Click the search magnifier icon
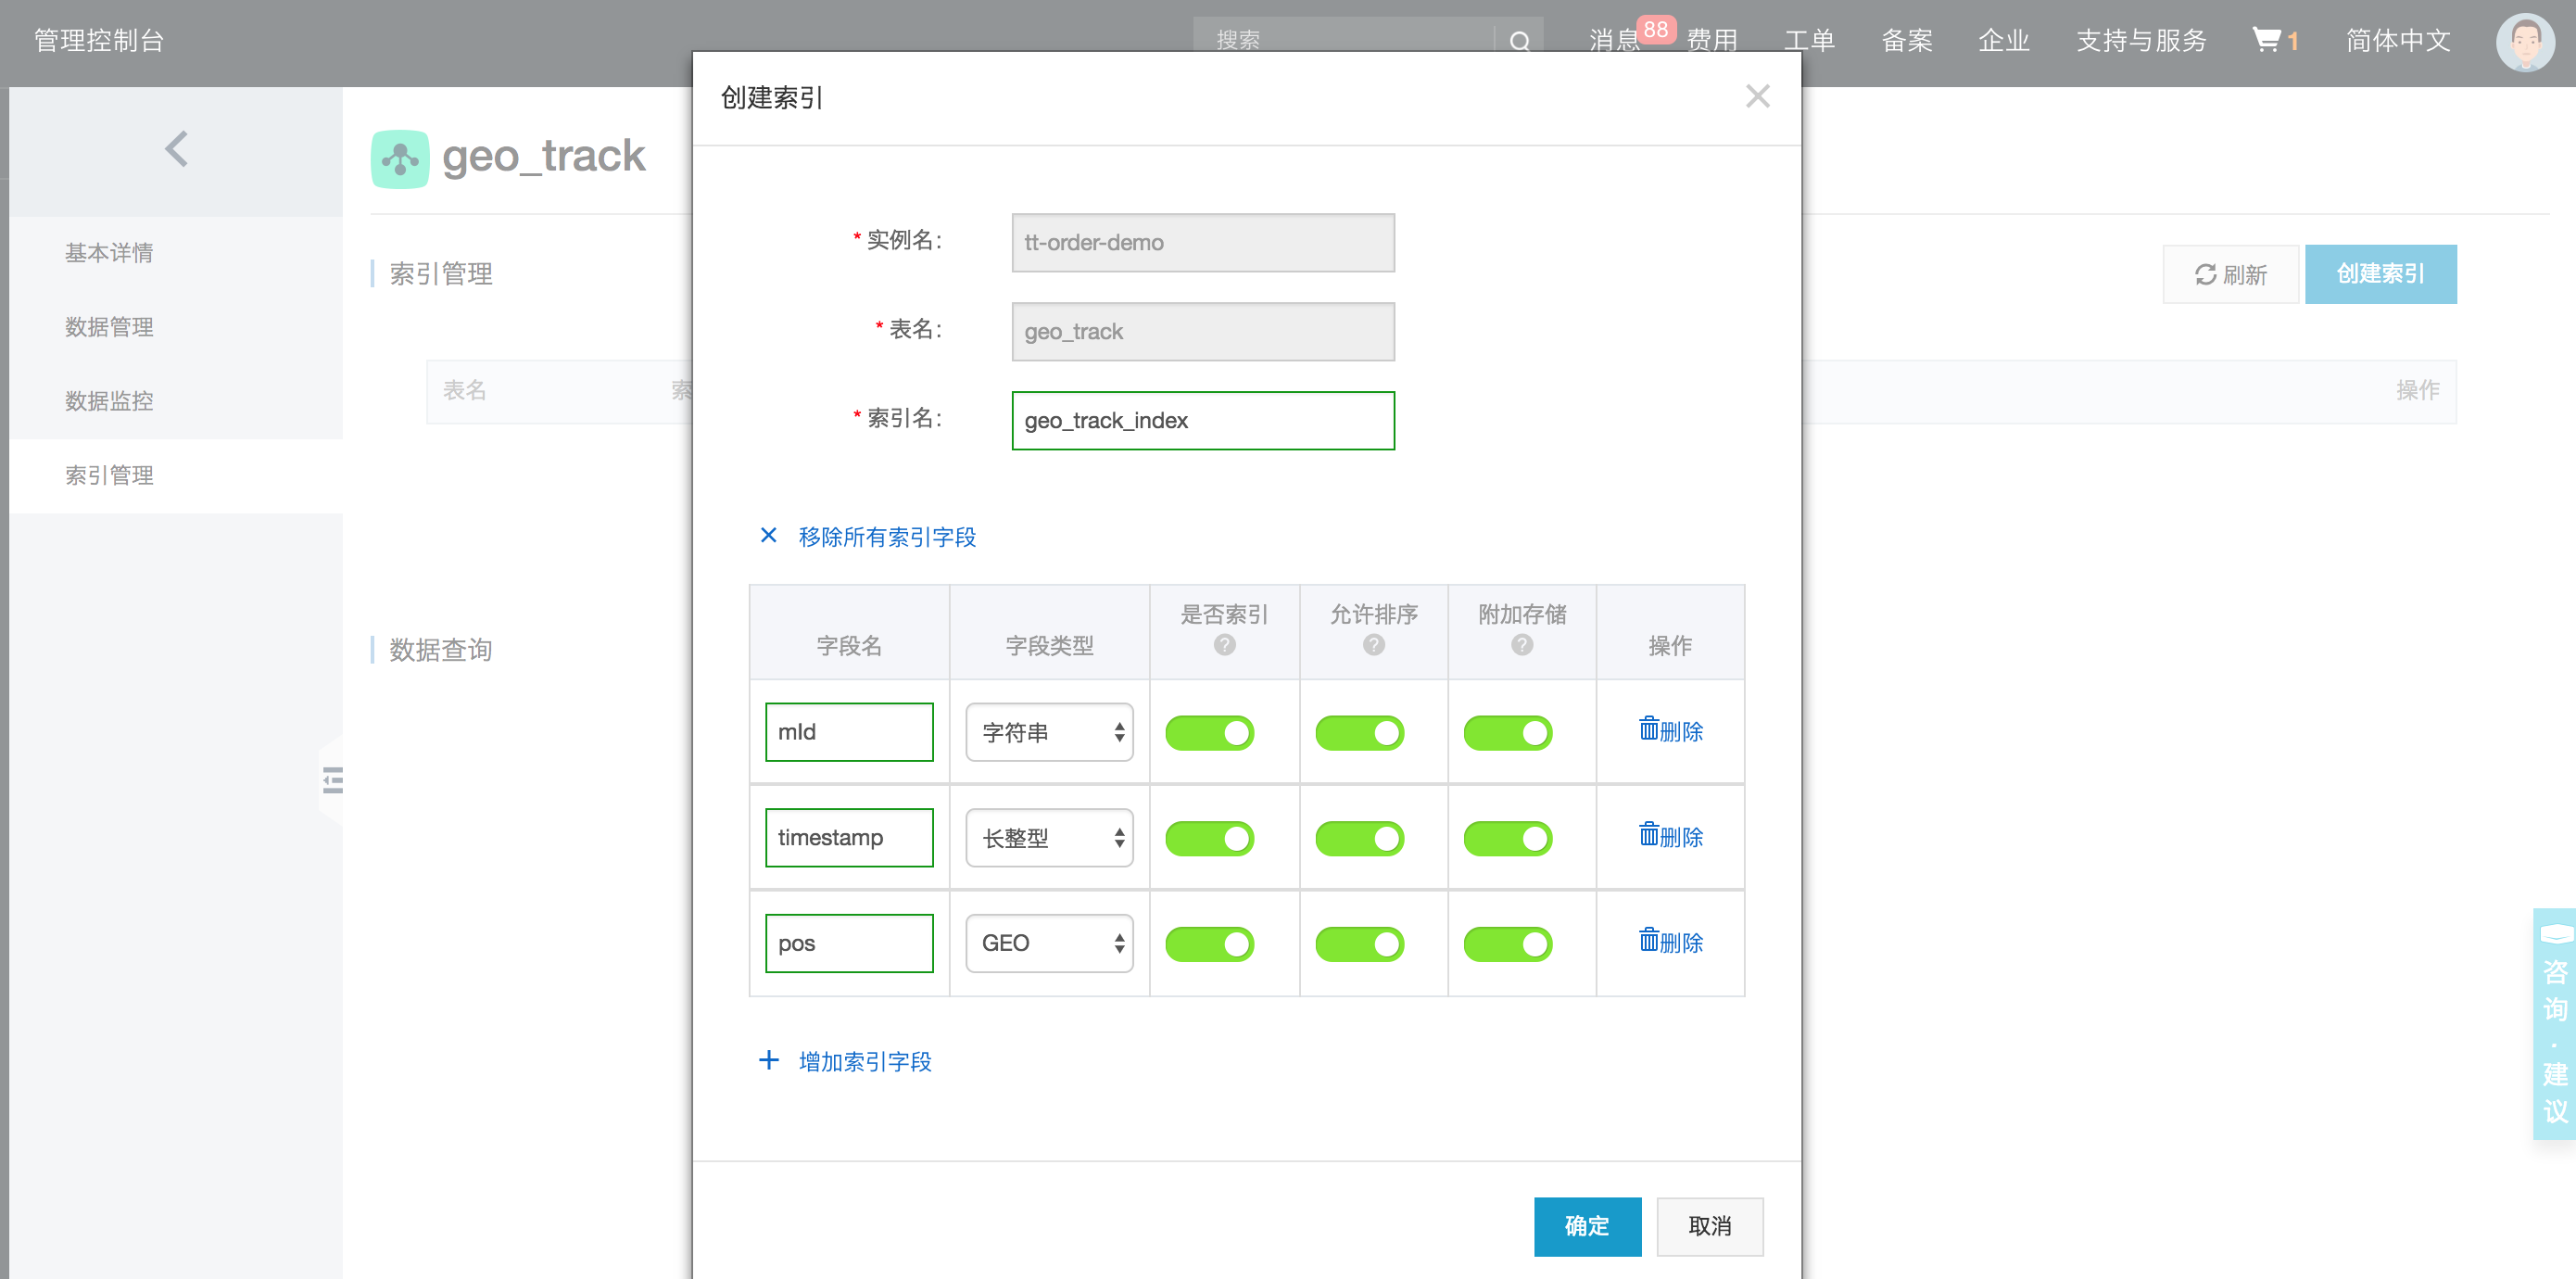This screenshot has height=1279, width=2576. click(1520, 41)
